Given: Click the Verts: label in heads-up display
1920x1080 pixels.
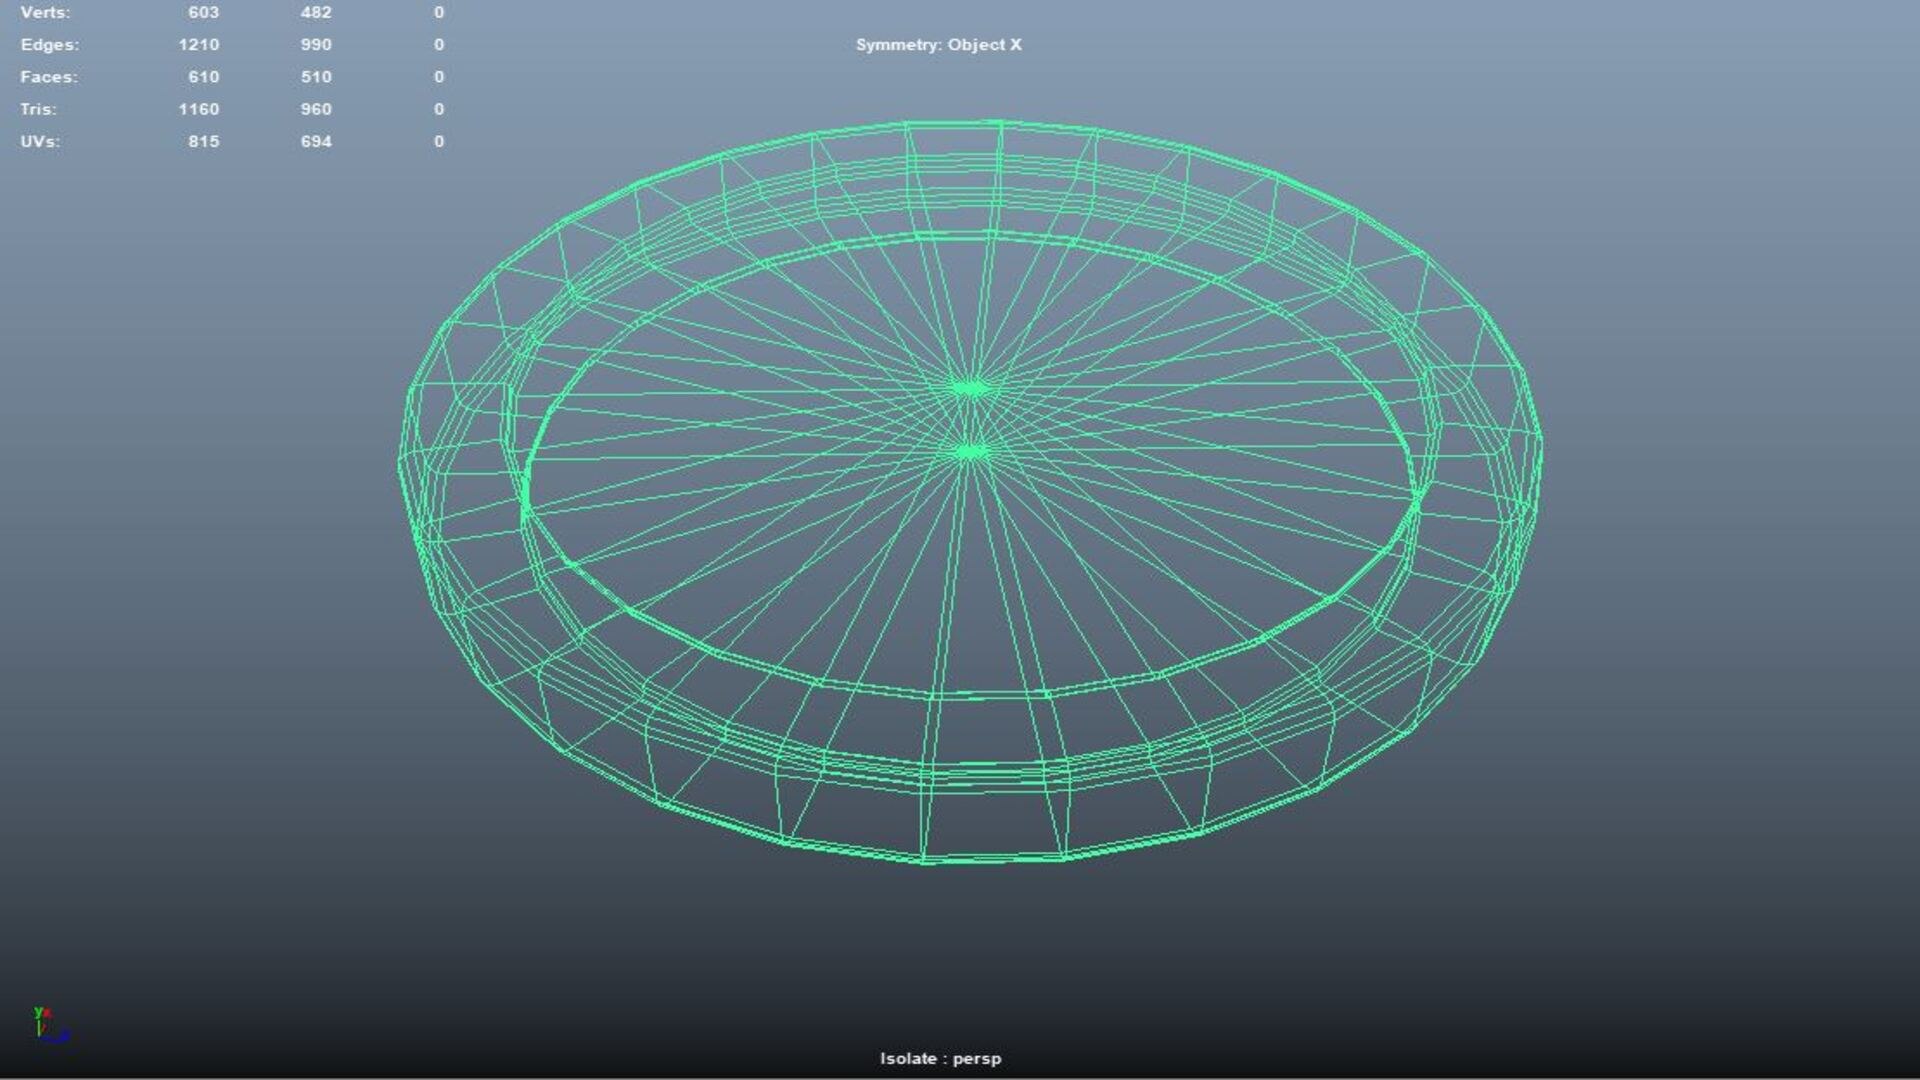Looking at the screenshot, I should 45,12.
